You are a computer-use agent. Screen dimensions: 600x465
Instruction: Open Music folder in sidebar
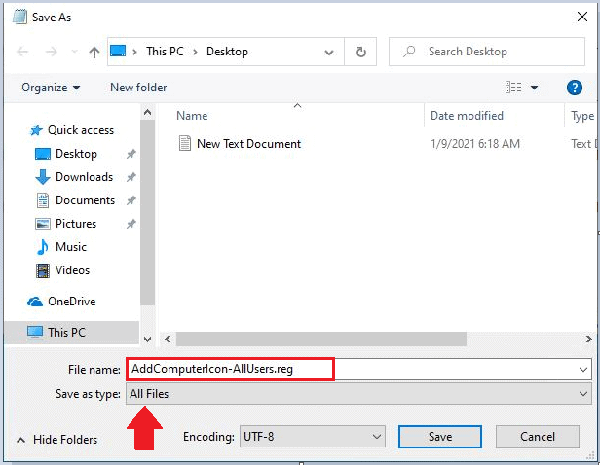pyautogui.click(x=70, y=247)
